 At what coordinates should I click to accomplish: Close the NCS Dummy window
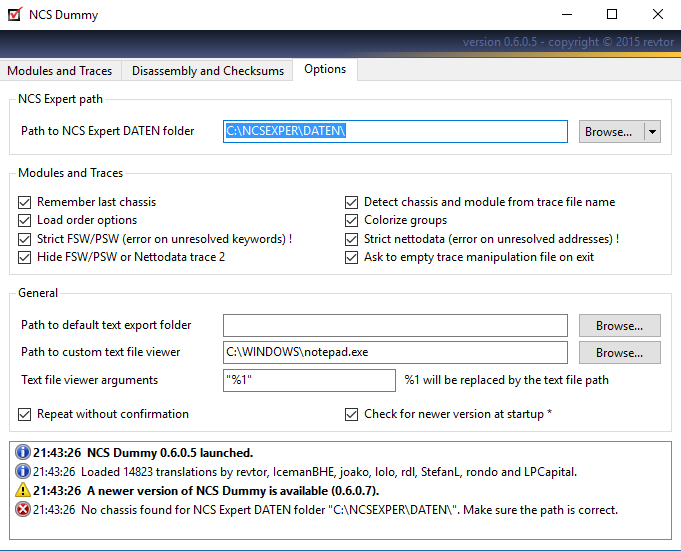(x=658, y=14)
